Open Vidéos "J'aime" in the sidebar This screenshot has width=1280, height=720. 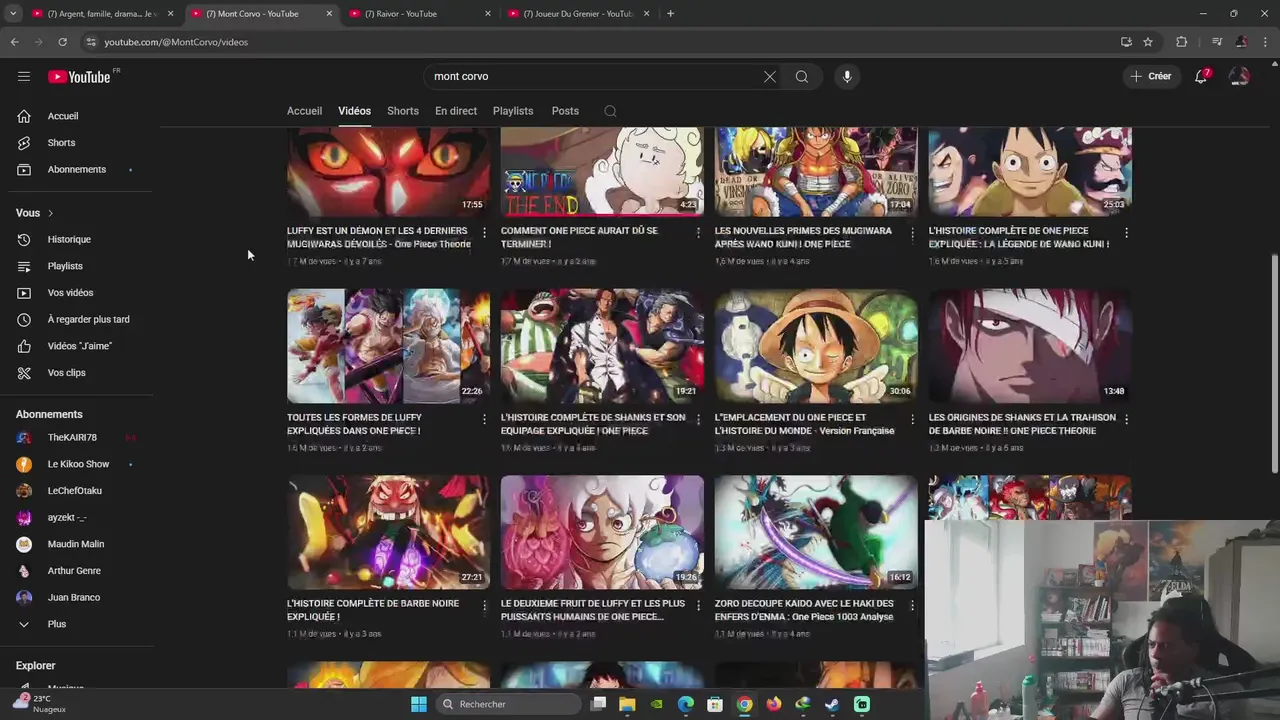tap(80, 346)
